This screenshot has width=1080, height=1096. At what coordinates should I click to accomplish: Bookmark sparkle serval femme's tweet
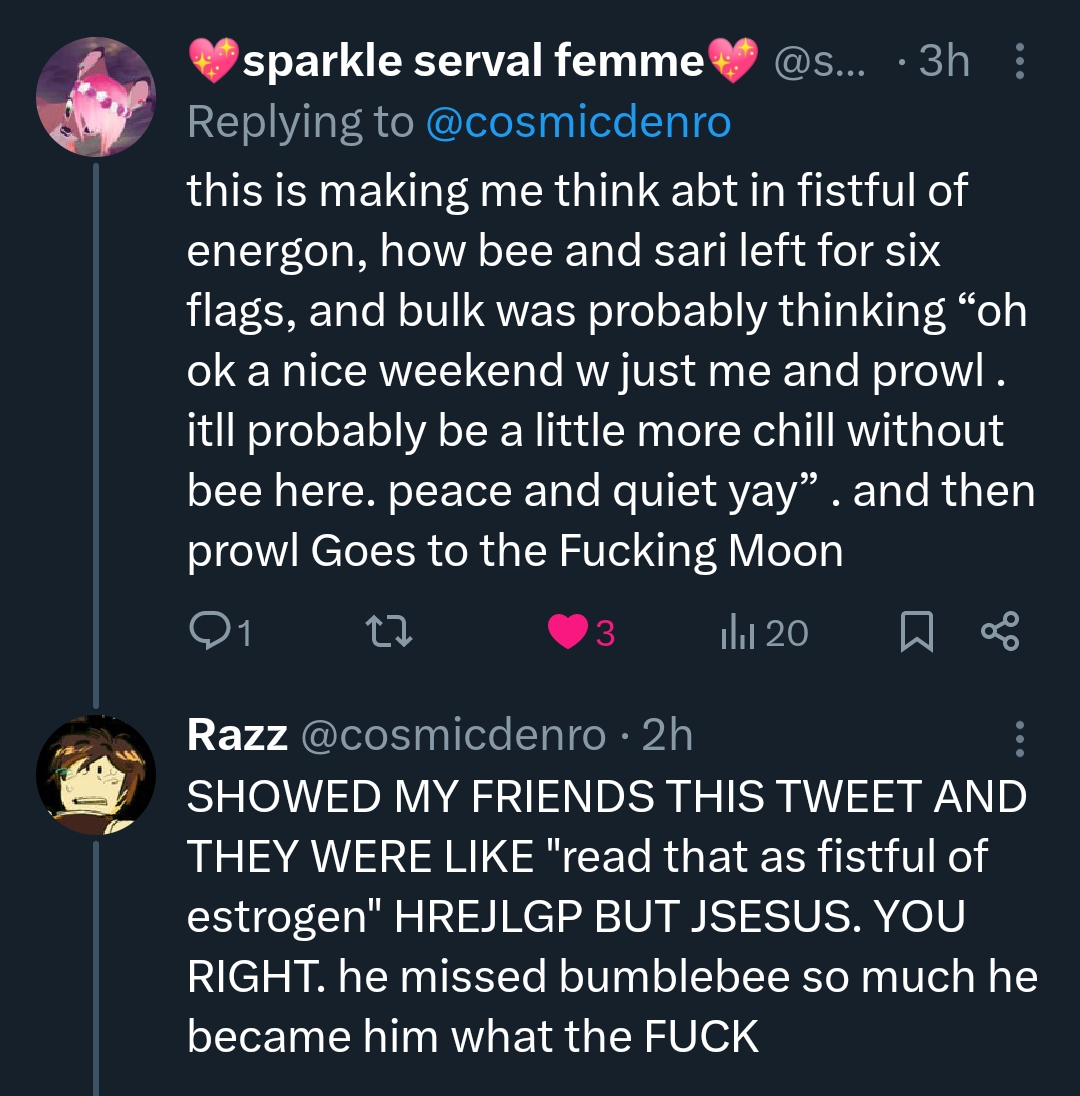point(915,633)
